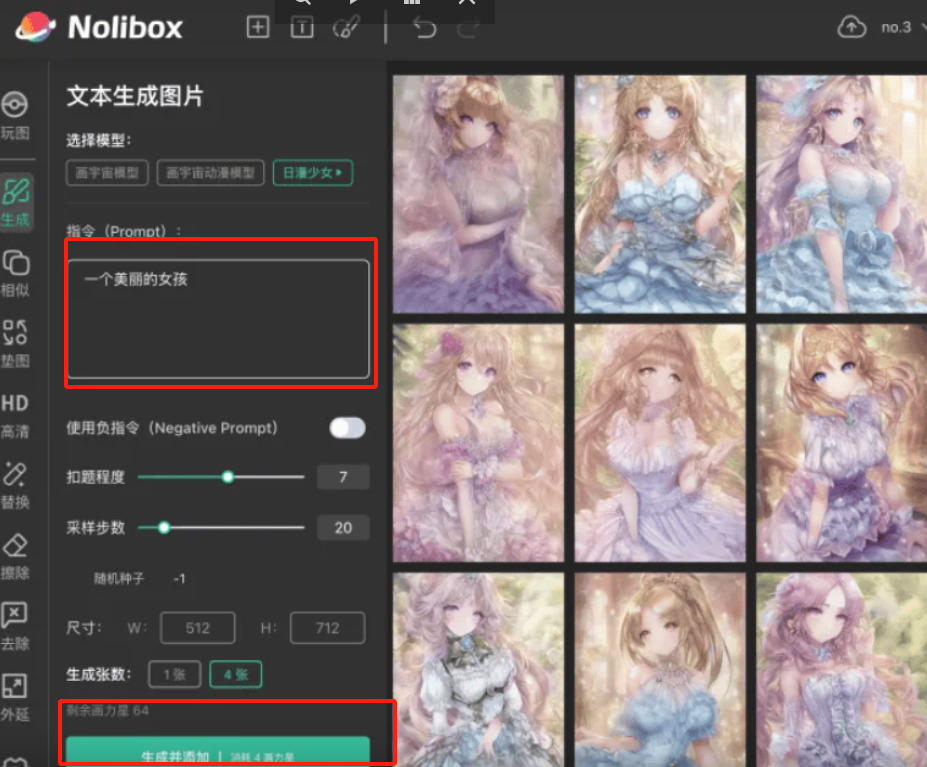The height and width of the screenshot is (767, 927).
Task: Expand the 日漫少女 model dropdown
Action: point(313,172)
